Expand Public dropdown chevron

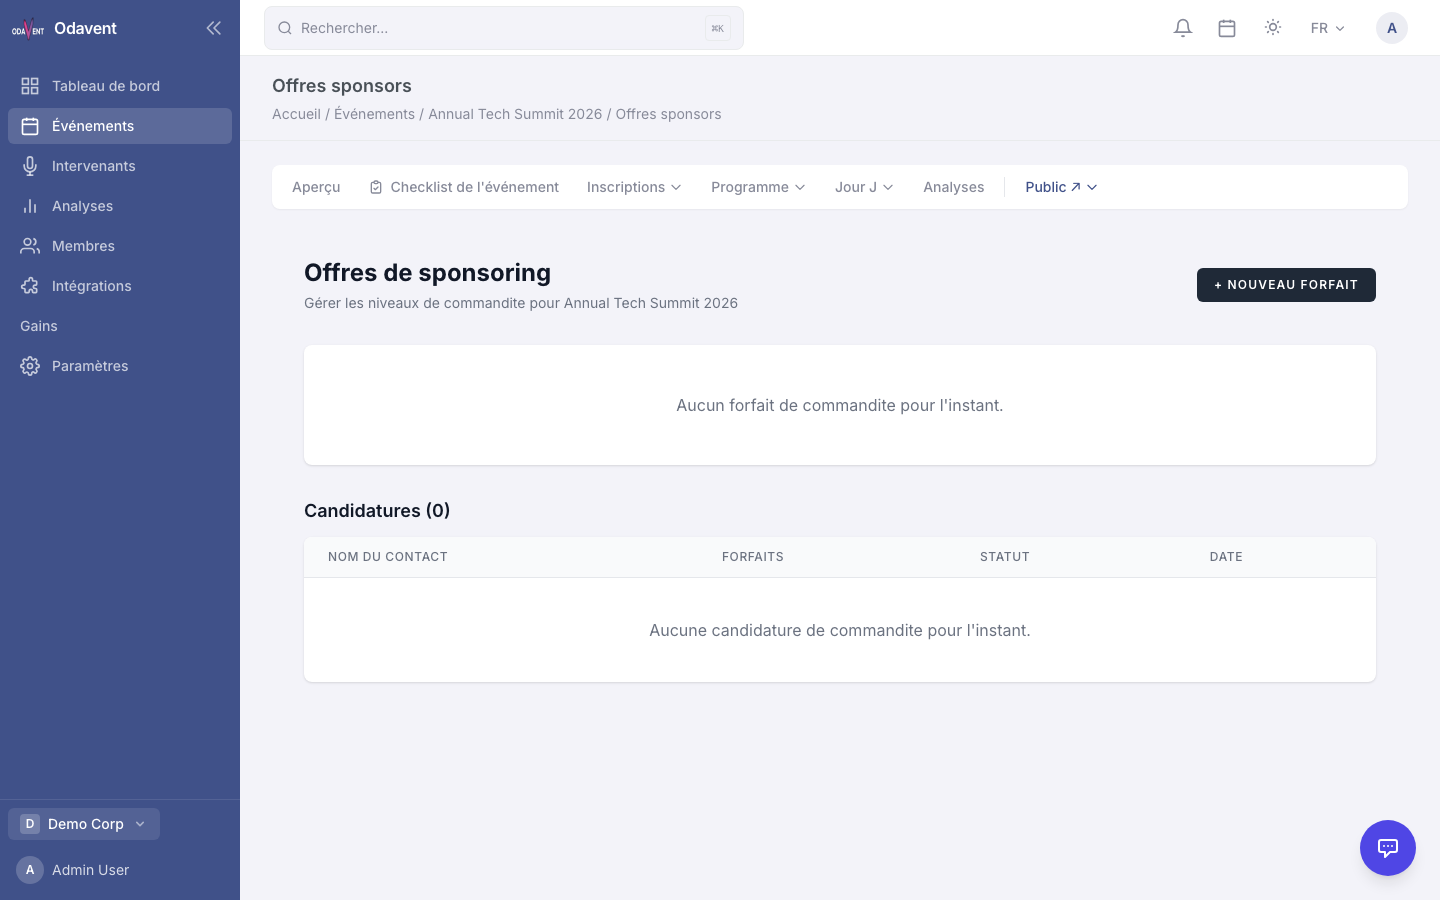click(x=1092, y=187)
